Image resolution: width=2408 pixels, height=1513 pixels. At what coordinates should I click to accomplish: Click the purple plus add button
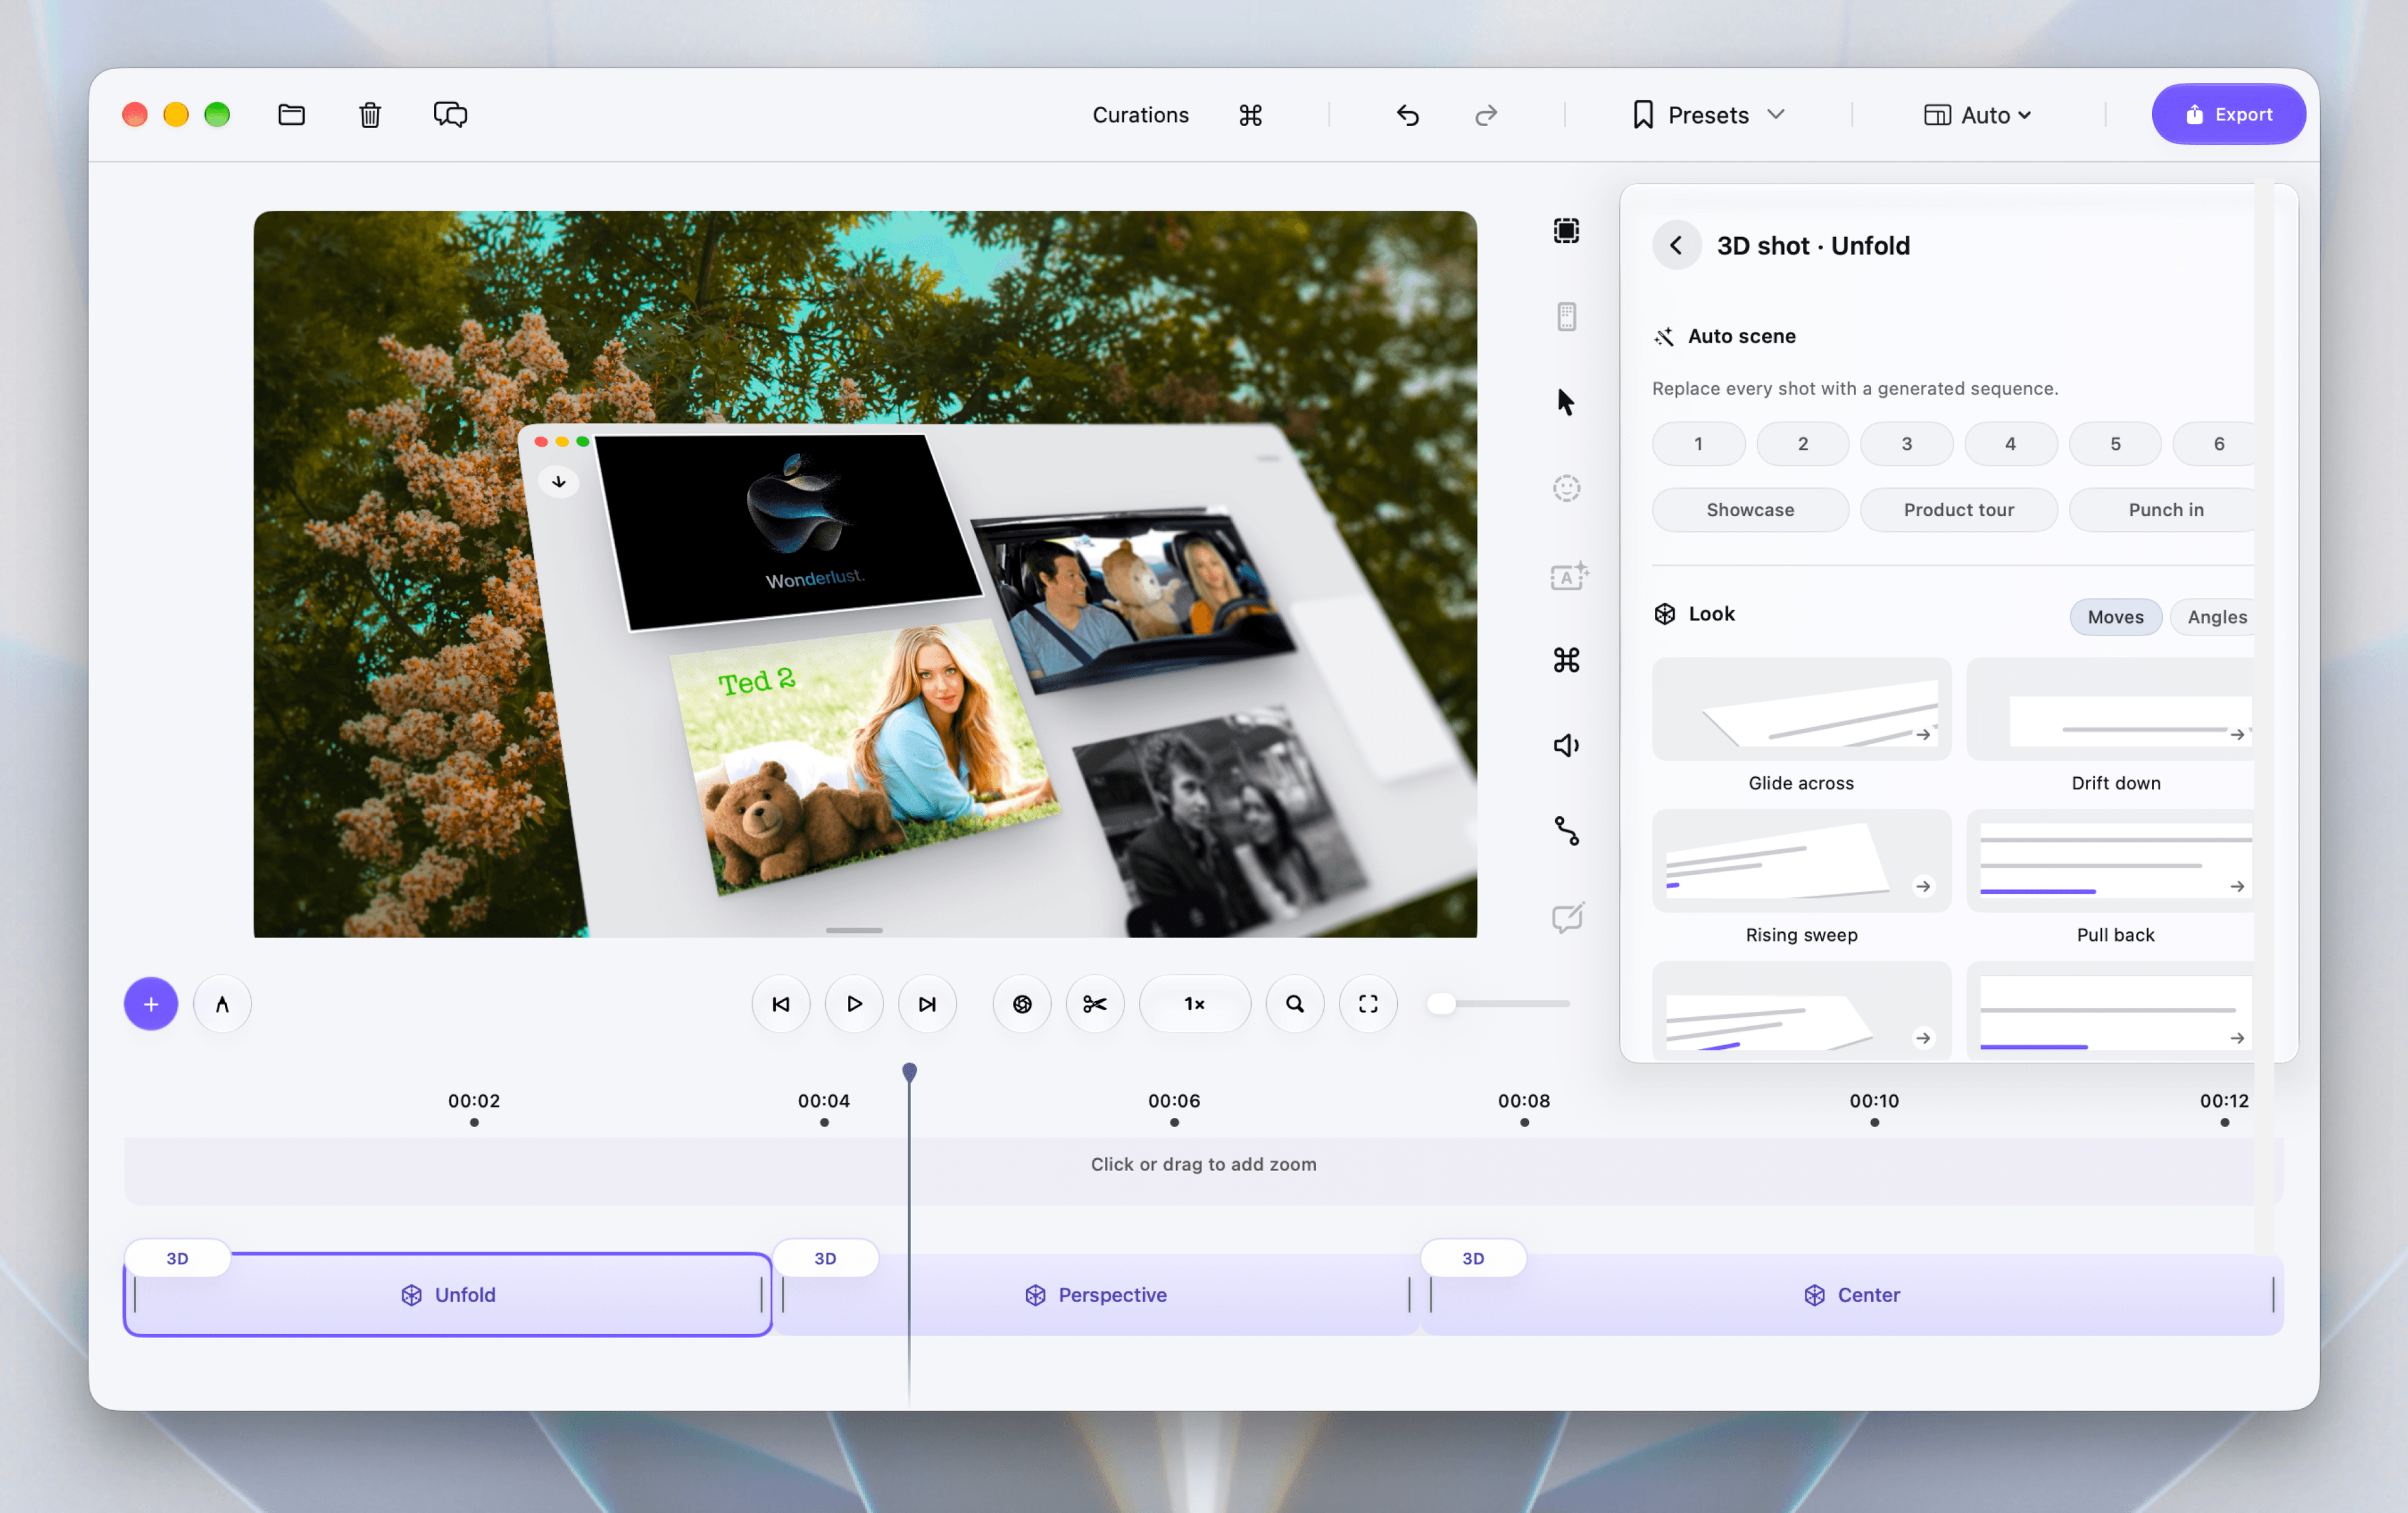pos(151,1004)
